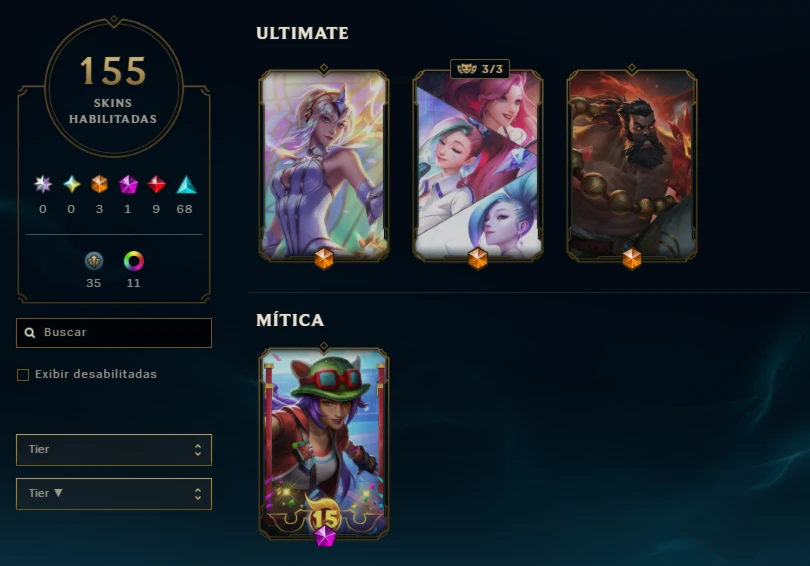The image size is (810, 566).
Task: Open the Mítica Teemo-hat skin card
Action: click(324, 443)
